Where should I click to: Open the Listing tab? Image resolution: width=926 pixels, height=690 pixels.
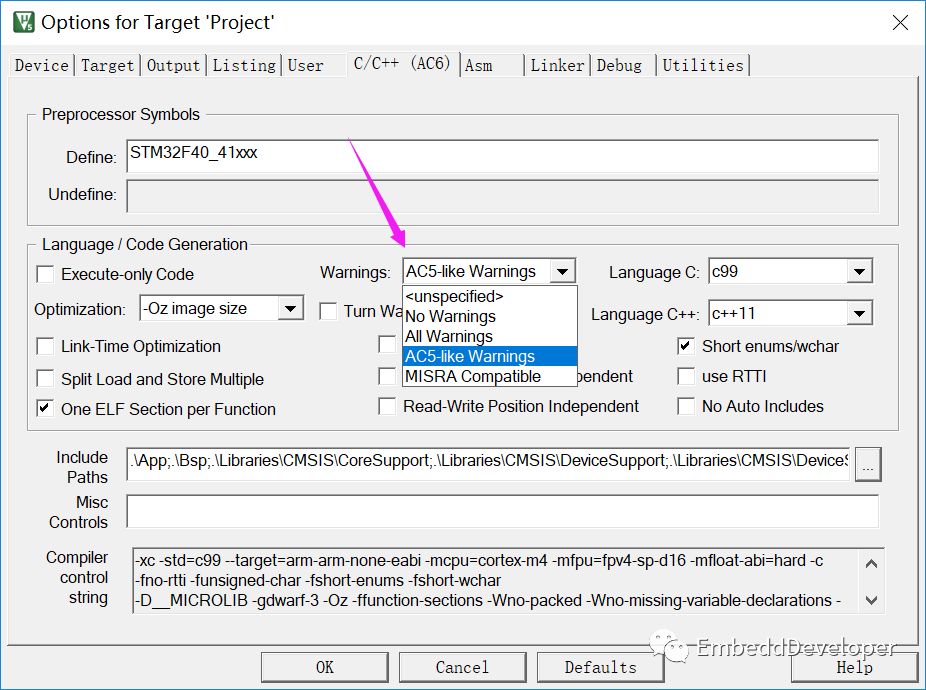coord(244,65)
